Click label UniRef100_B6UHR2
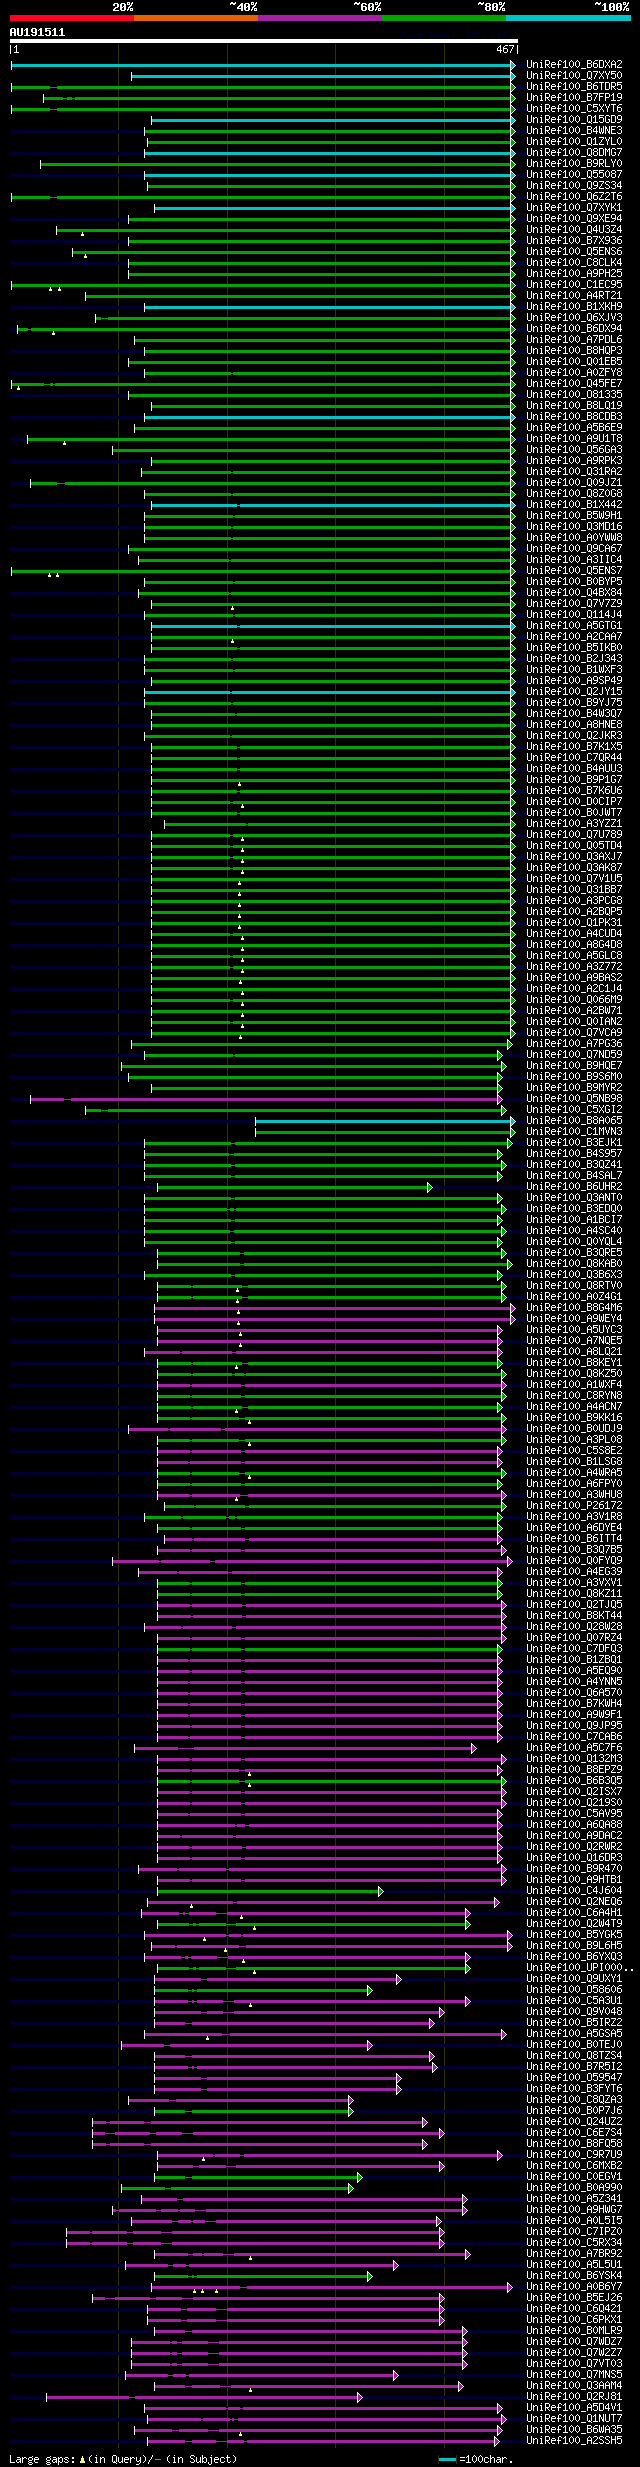640x2467 pixels. pyautogui.click(x=574, y=1187)
